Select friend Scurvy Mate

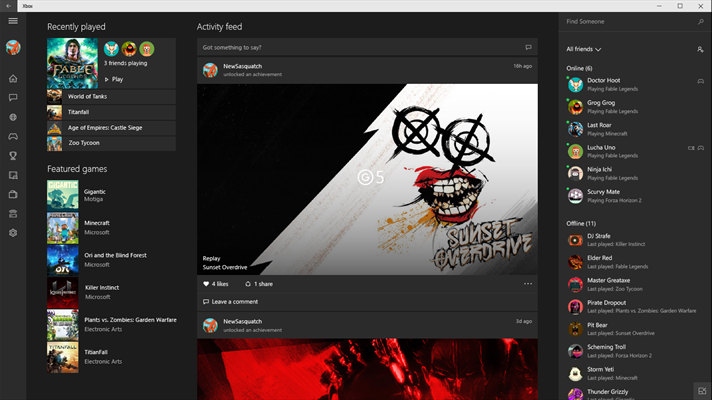coord(635,196)
